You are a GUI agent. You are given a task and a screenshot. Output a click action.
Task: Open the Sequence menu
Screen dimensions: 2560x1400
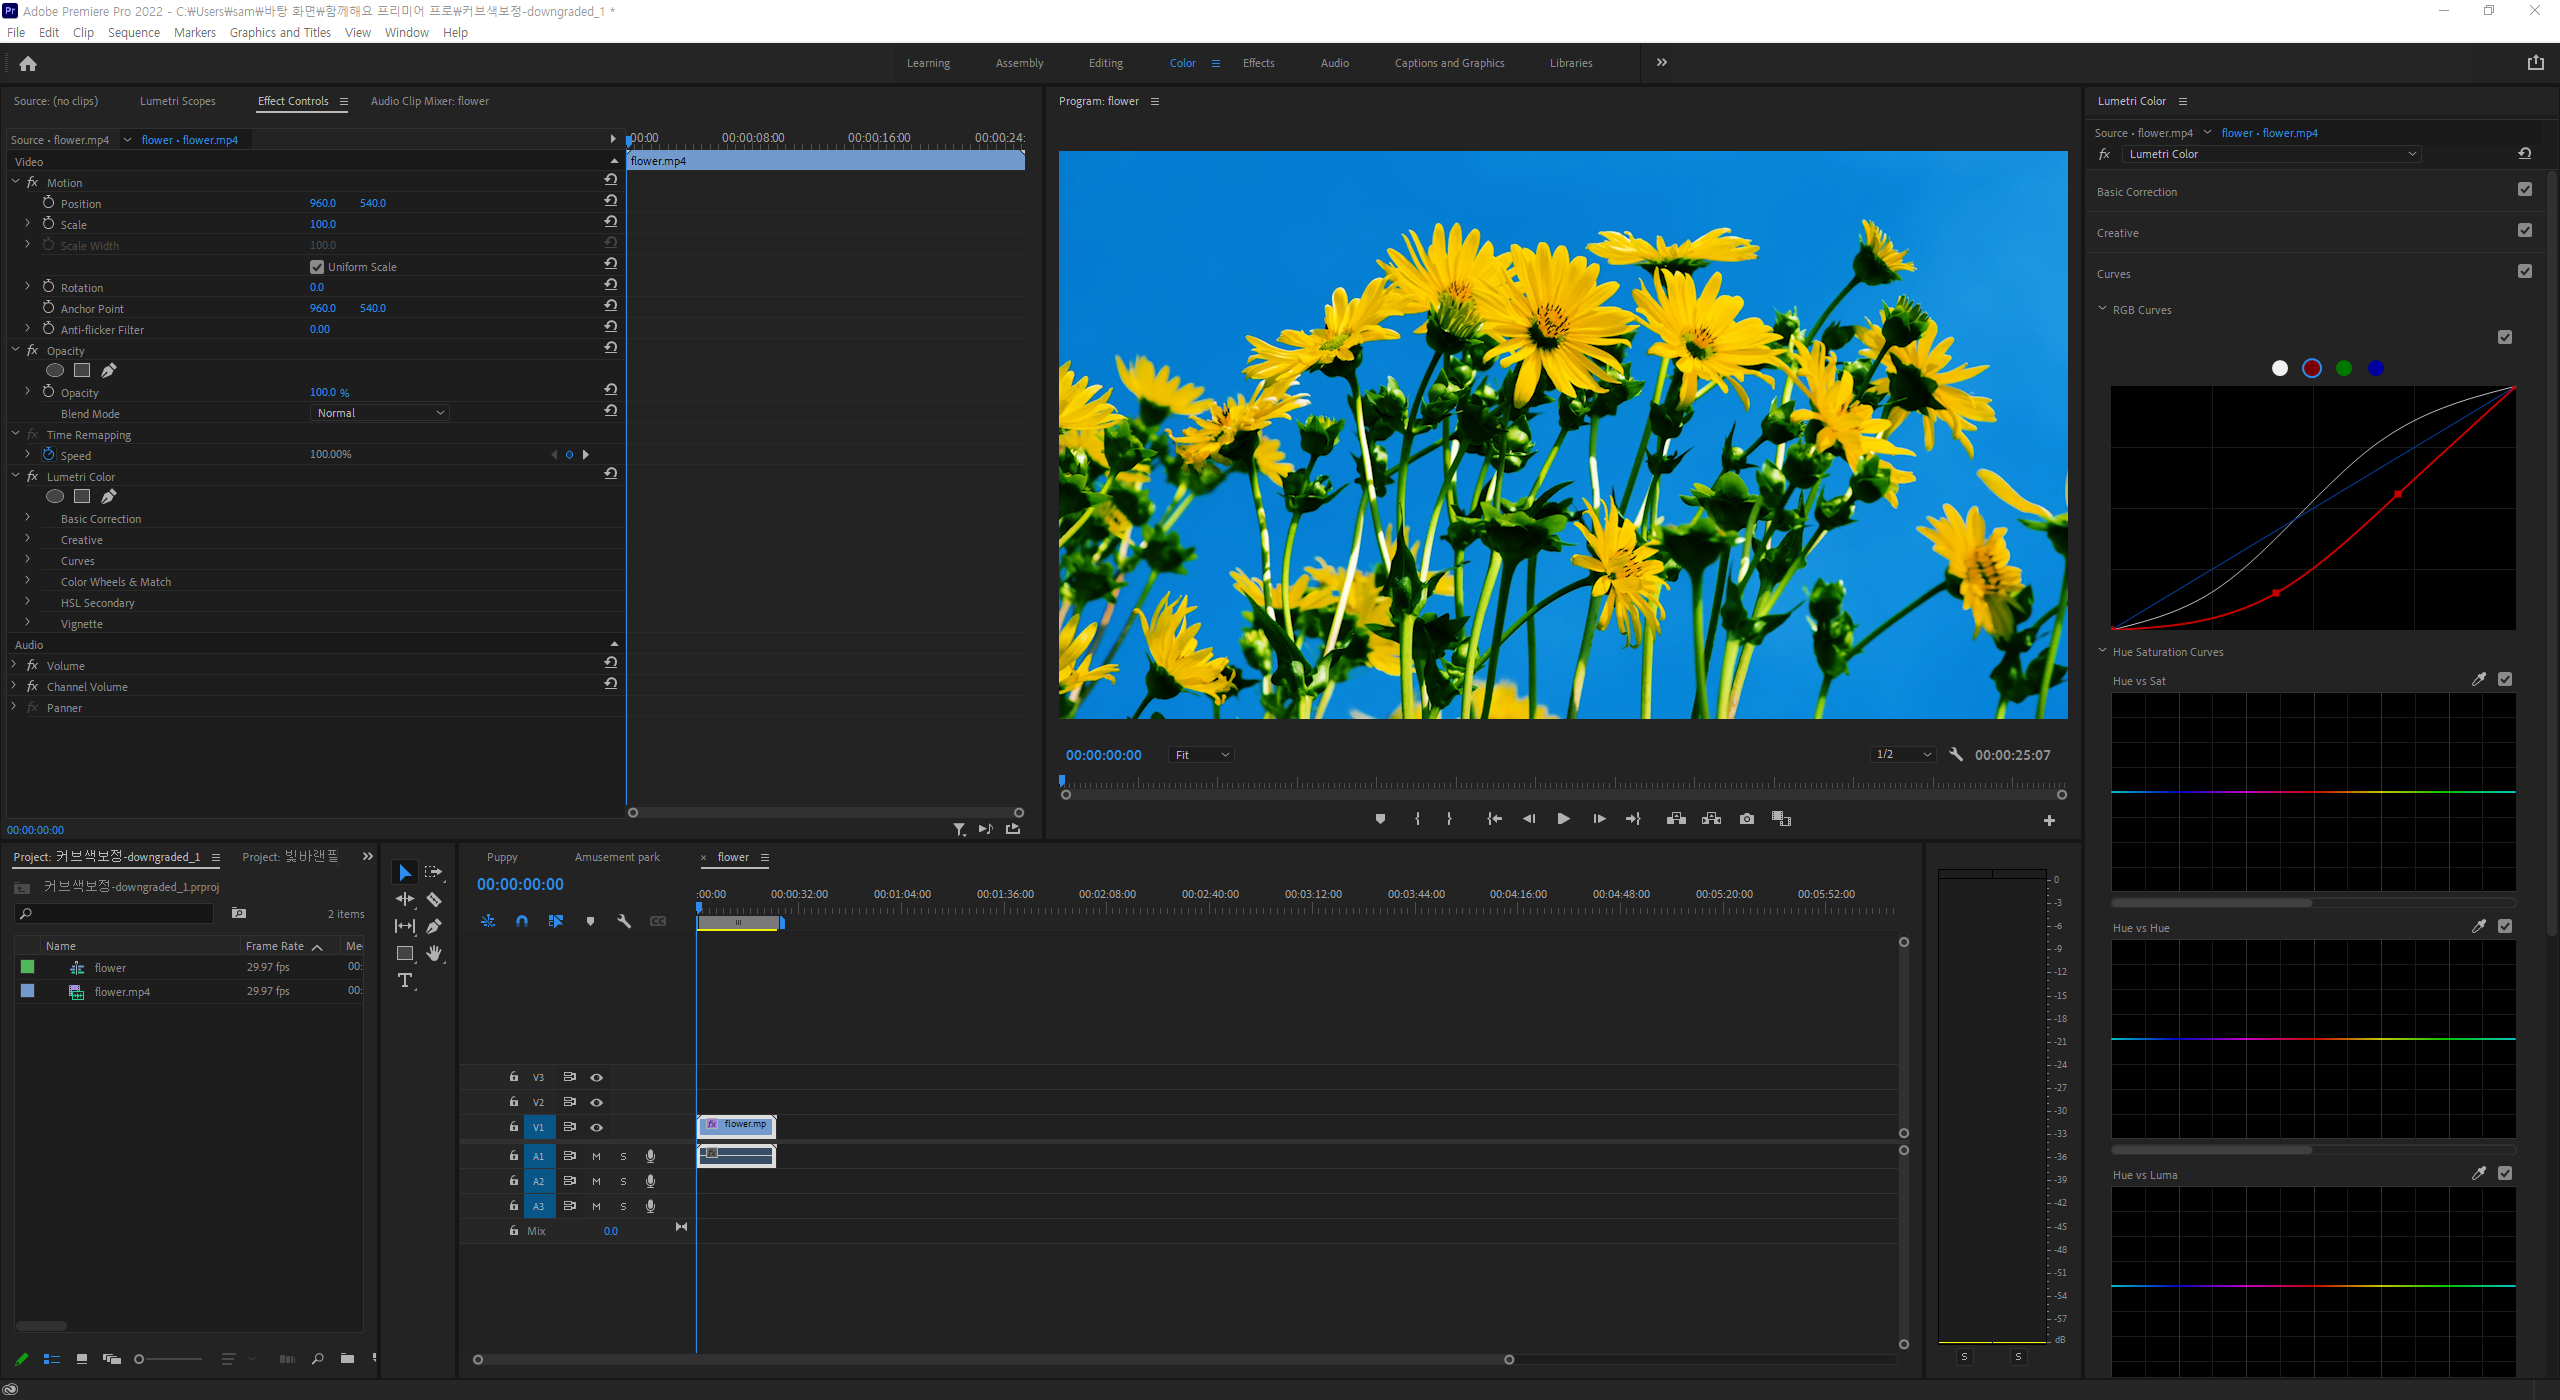tap(133, 32)
